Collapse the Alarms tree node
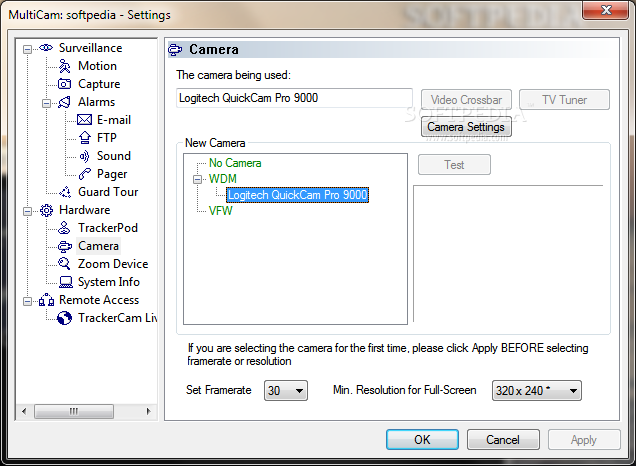Viewport: 636px width, 466px height. click(x=46, y=103)
